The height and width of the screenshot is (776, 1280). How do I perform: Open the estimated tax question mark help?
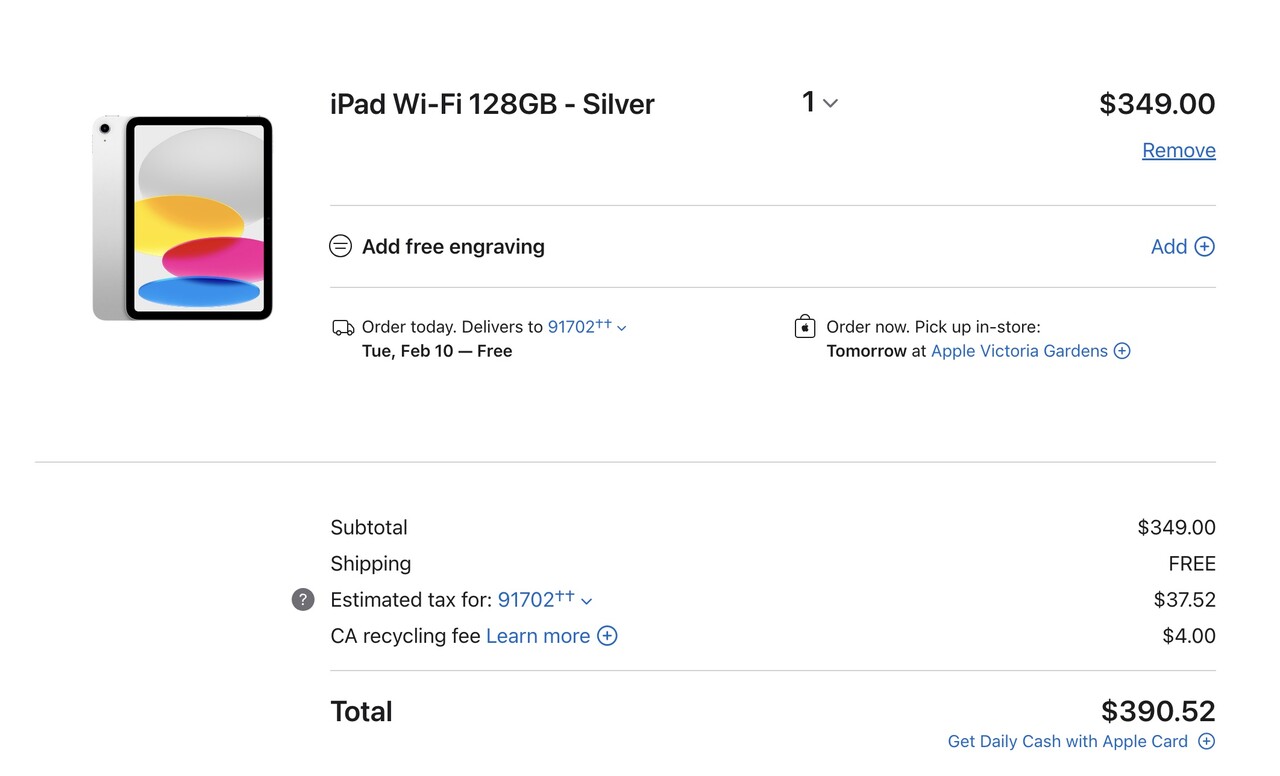click(303, 599)
